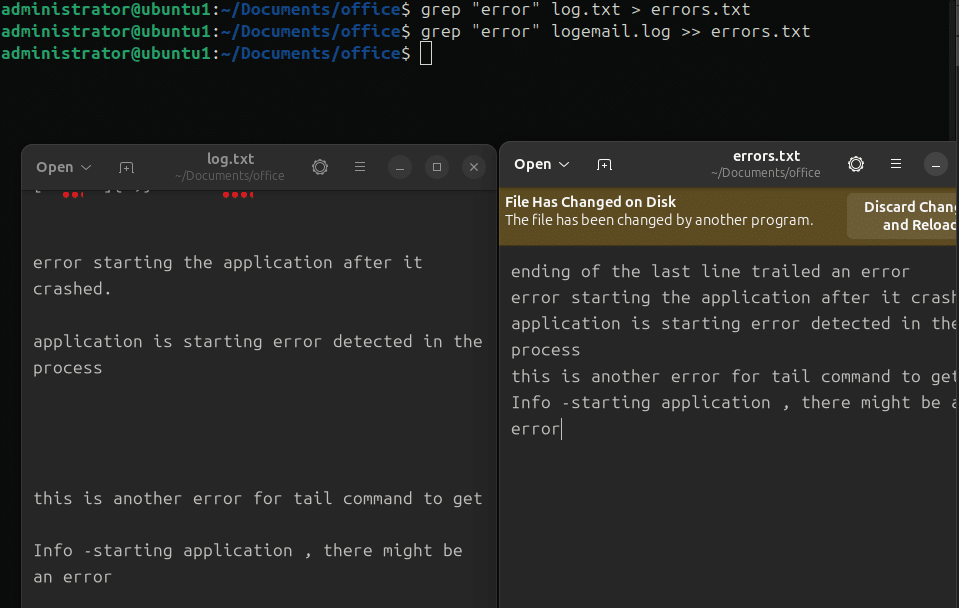Click the log.txt title in header bar
Screen dimensions: 959x608
[230, 159]
